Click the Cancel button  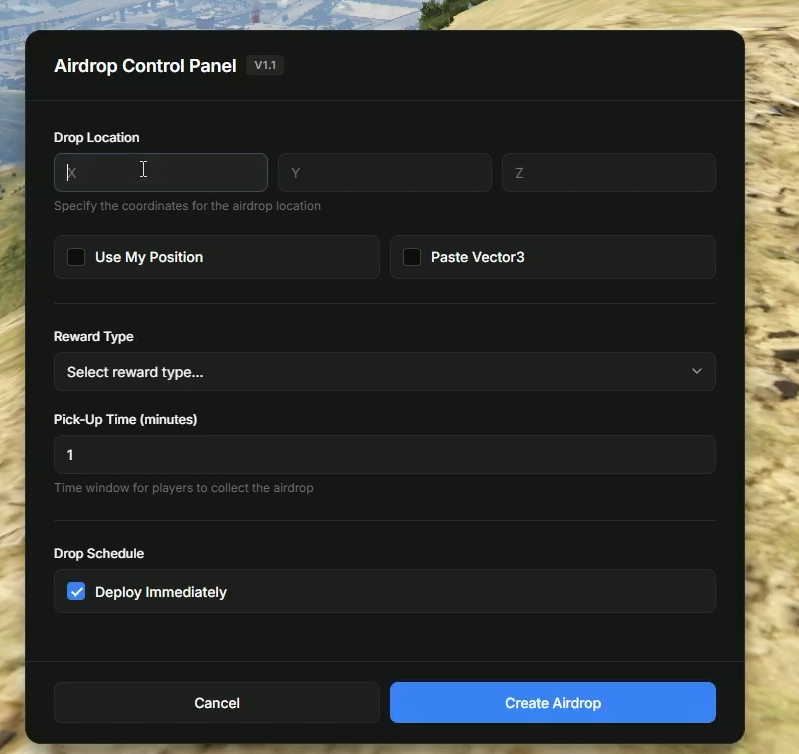click(217, 703)
